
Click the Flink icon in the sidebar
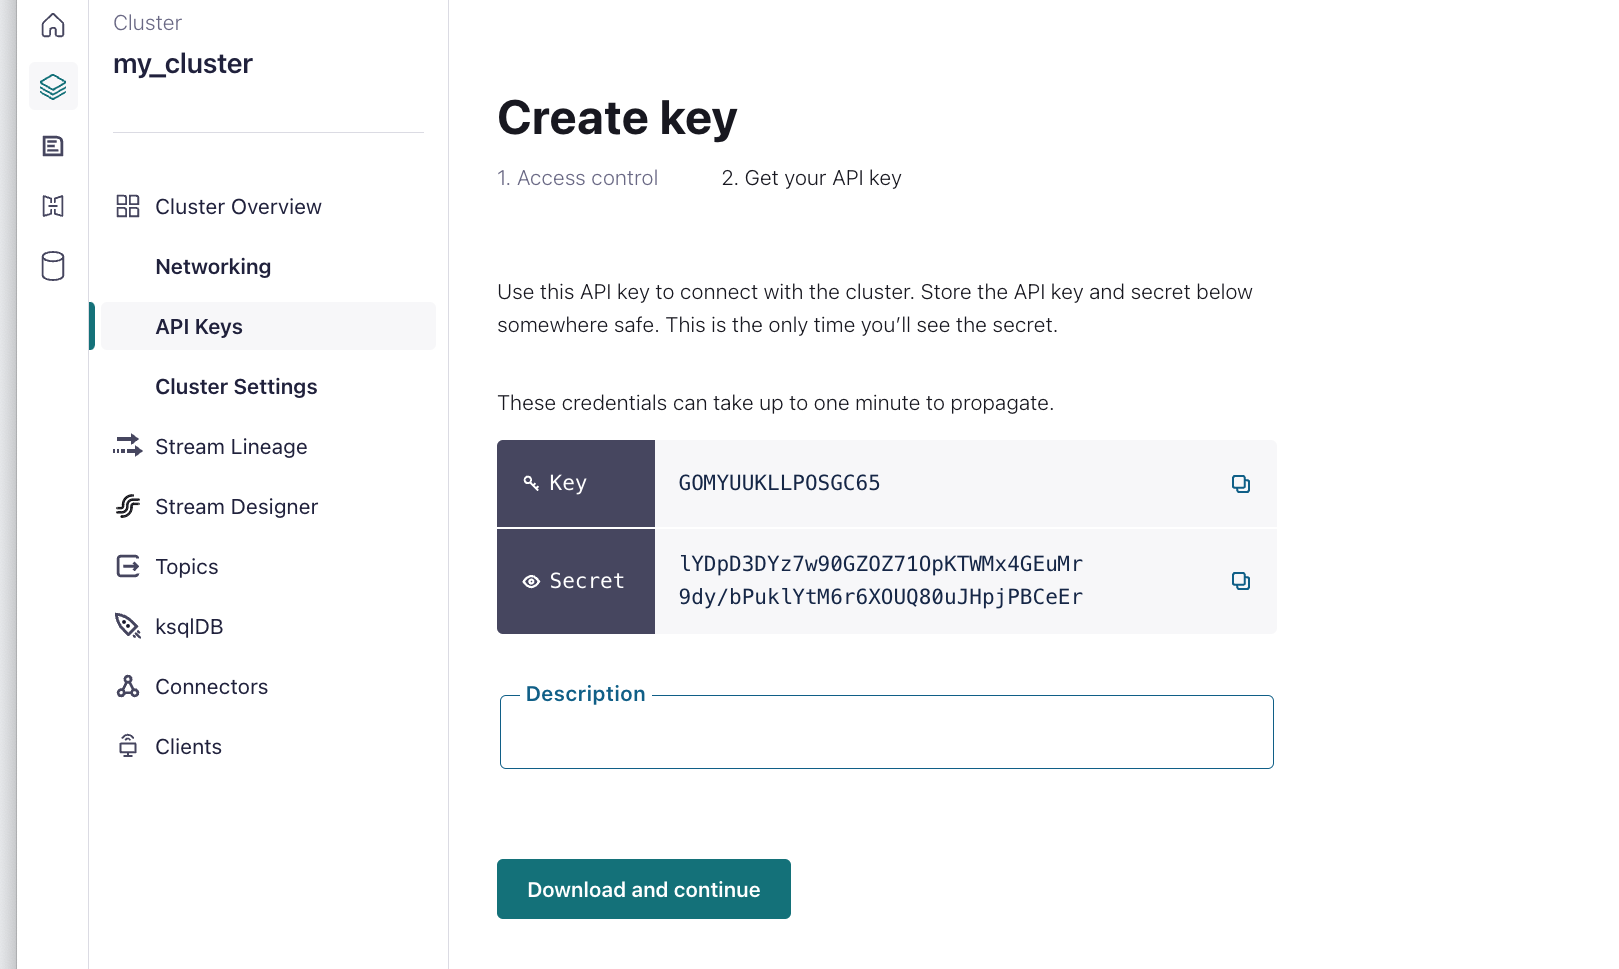(52, 206)
